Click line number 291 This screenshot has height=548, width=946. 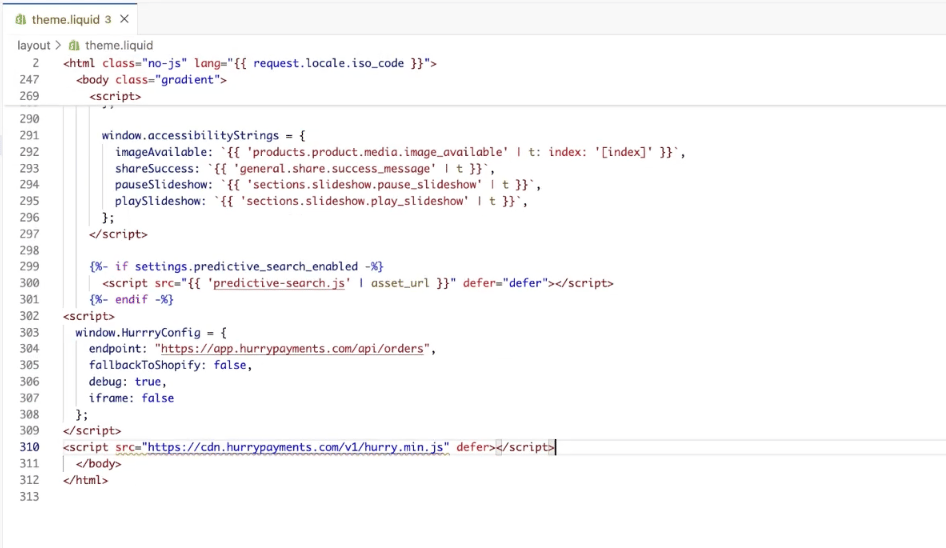pos(29,136)
